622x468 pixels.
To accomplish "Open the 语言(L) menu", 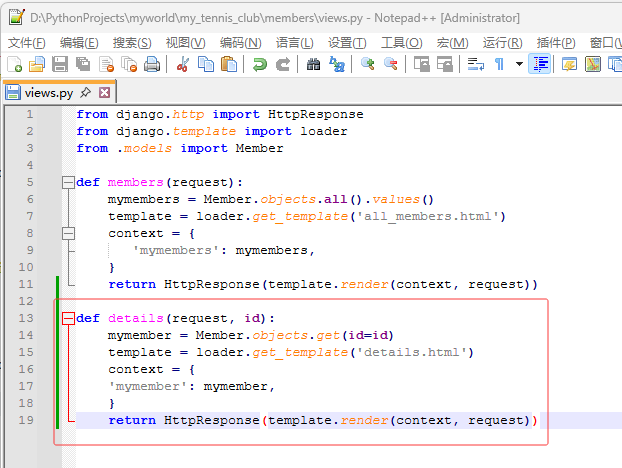I will (294, 42).
